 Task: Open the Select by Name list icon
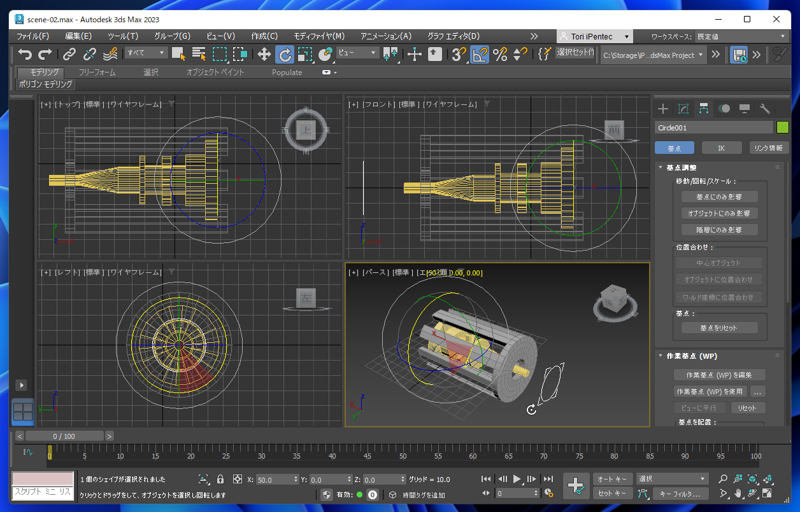(x=199, y=54)
